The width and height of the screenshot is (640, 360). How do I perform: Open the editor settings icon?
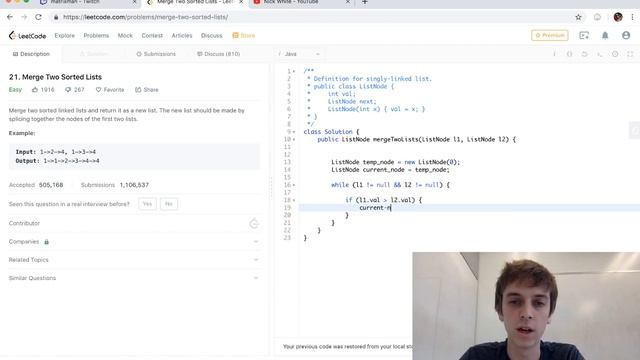click(615, 54)
